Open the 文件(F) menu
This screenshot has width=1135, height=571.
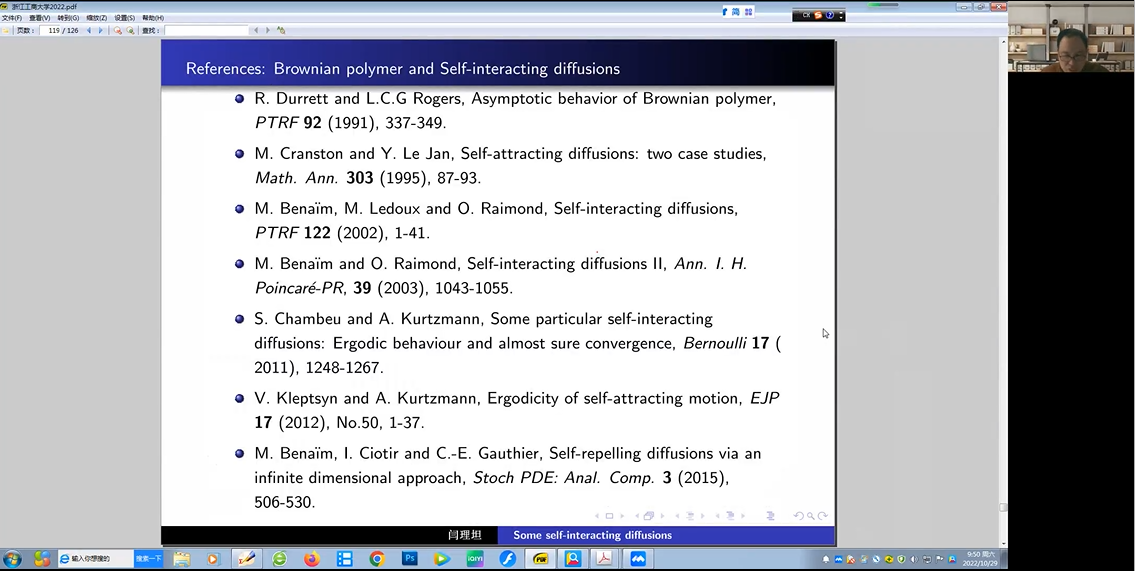click(12, 18)
